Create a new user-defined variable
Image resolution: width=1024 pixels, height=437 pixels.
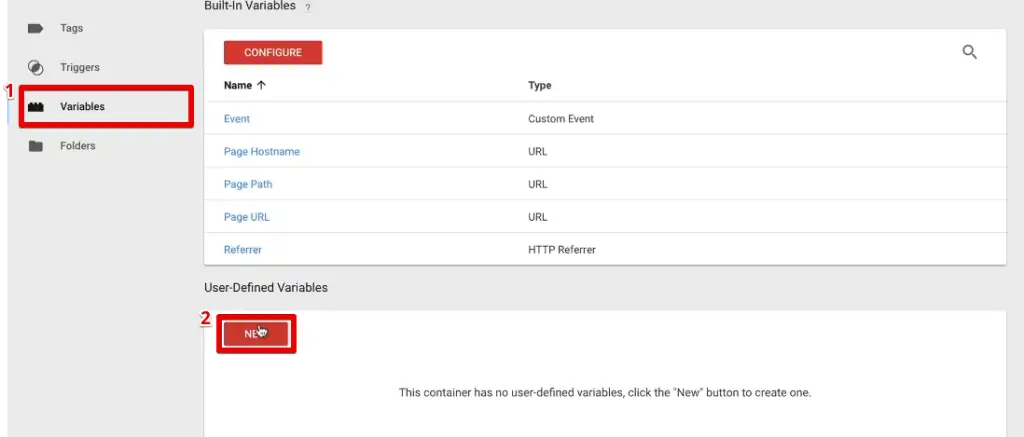click(256, 334)
